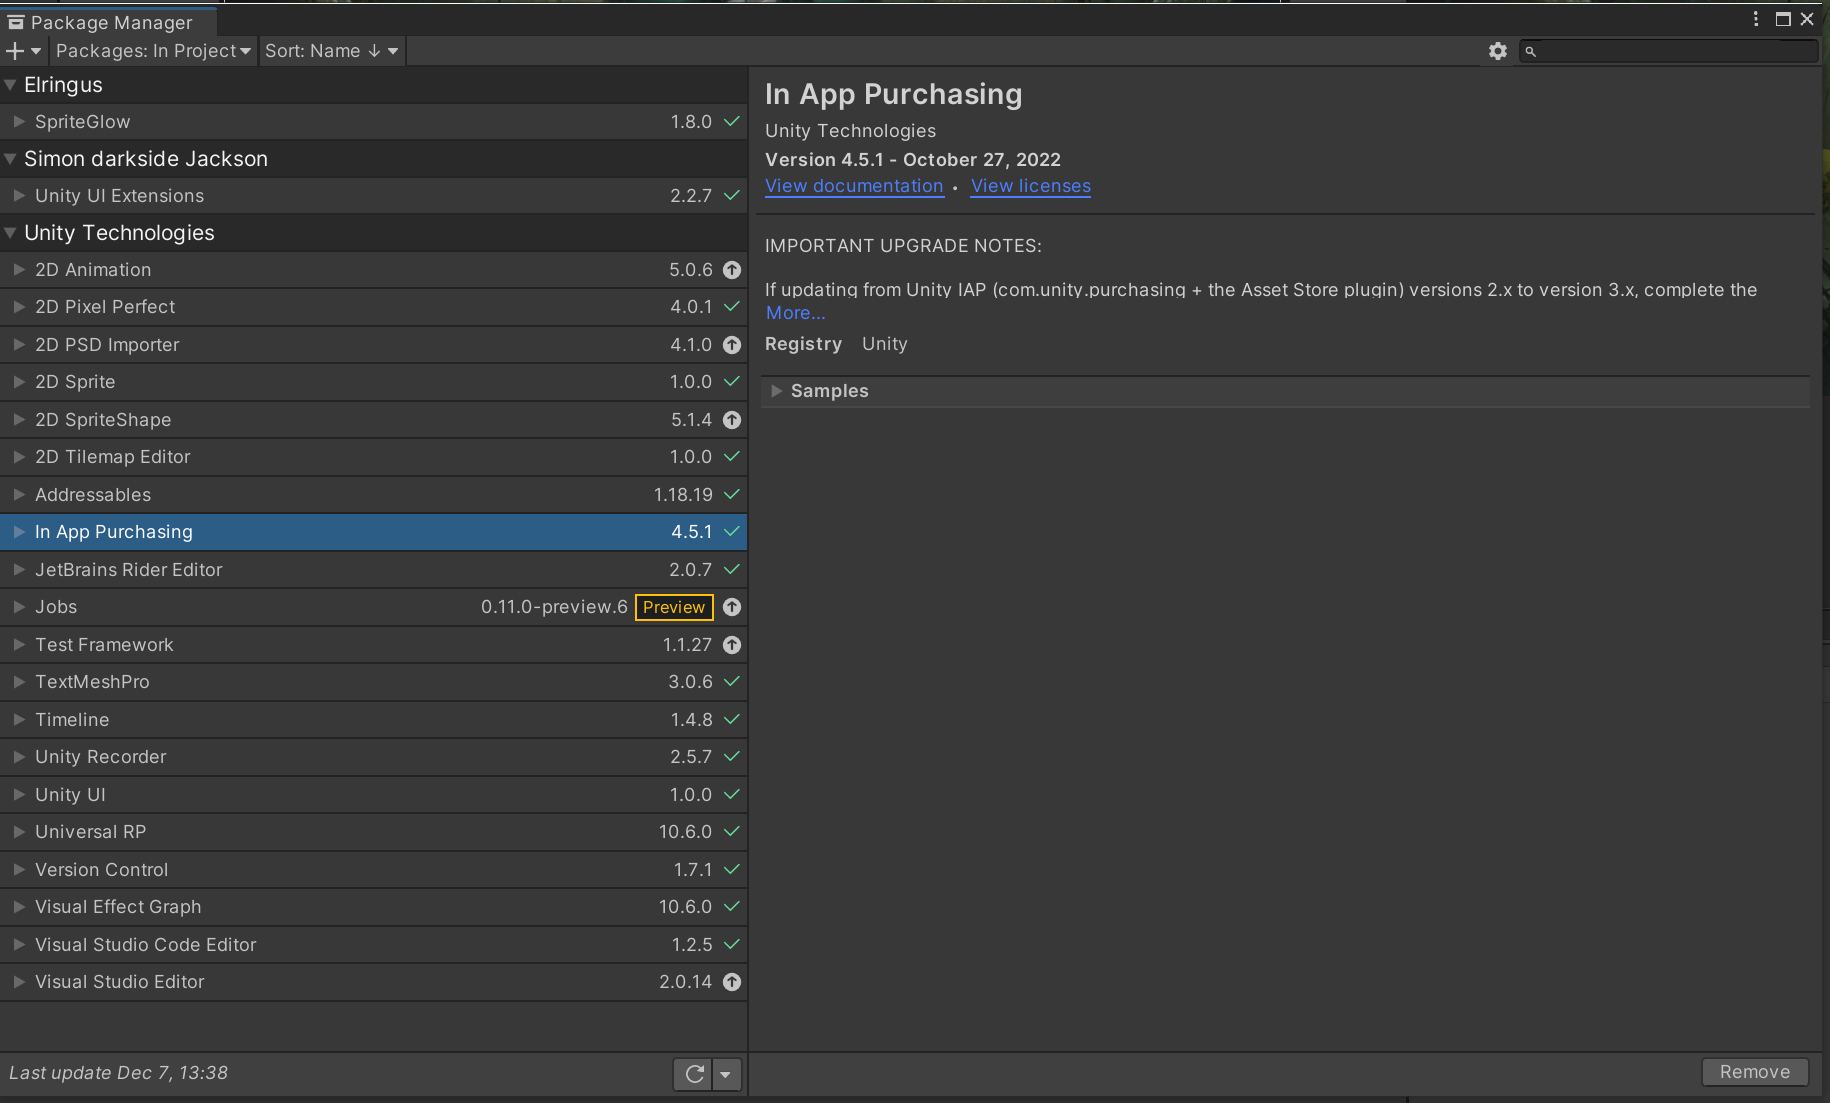Expand the Visual Effect Graph arrow
Viewport: 1830px width, 1103px height.
(x=19, y=907)
